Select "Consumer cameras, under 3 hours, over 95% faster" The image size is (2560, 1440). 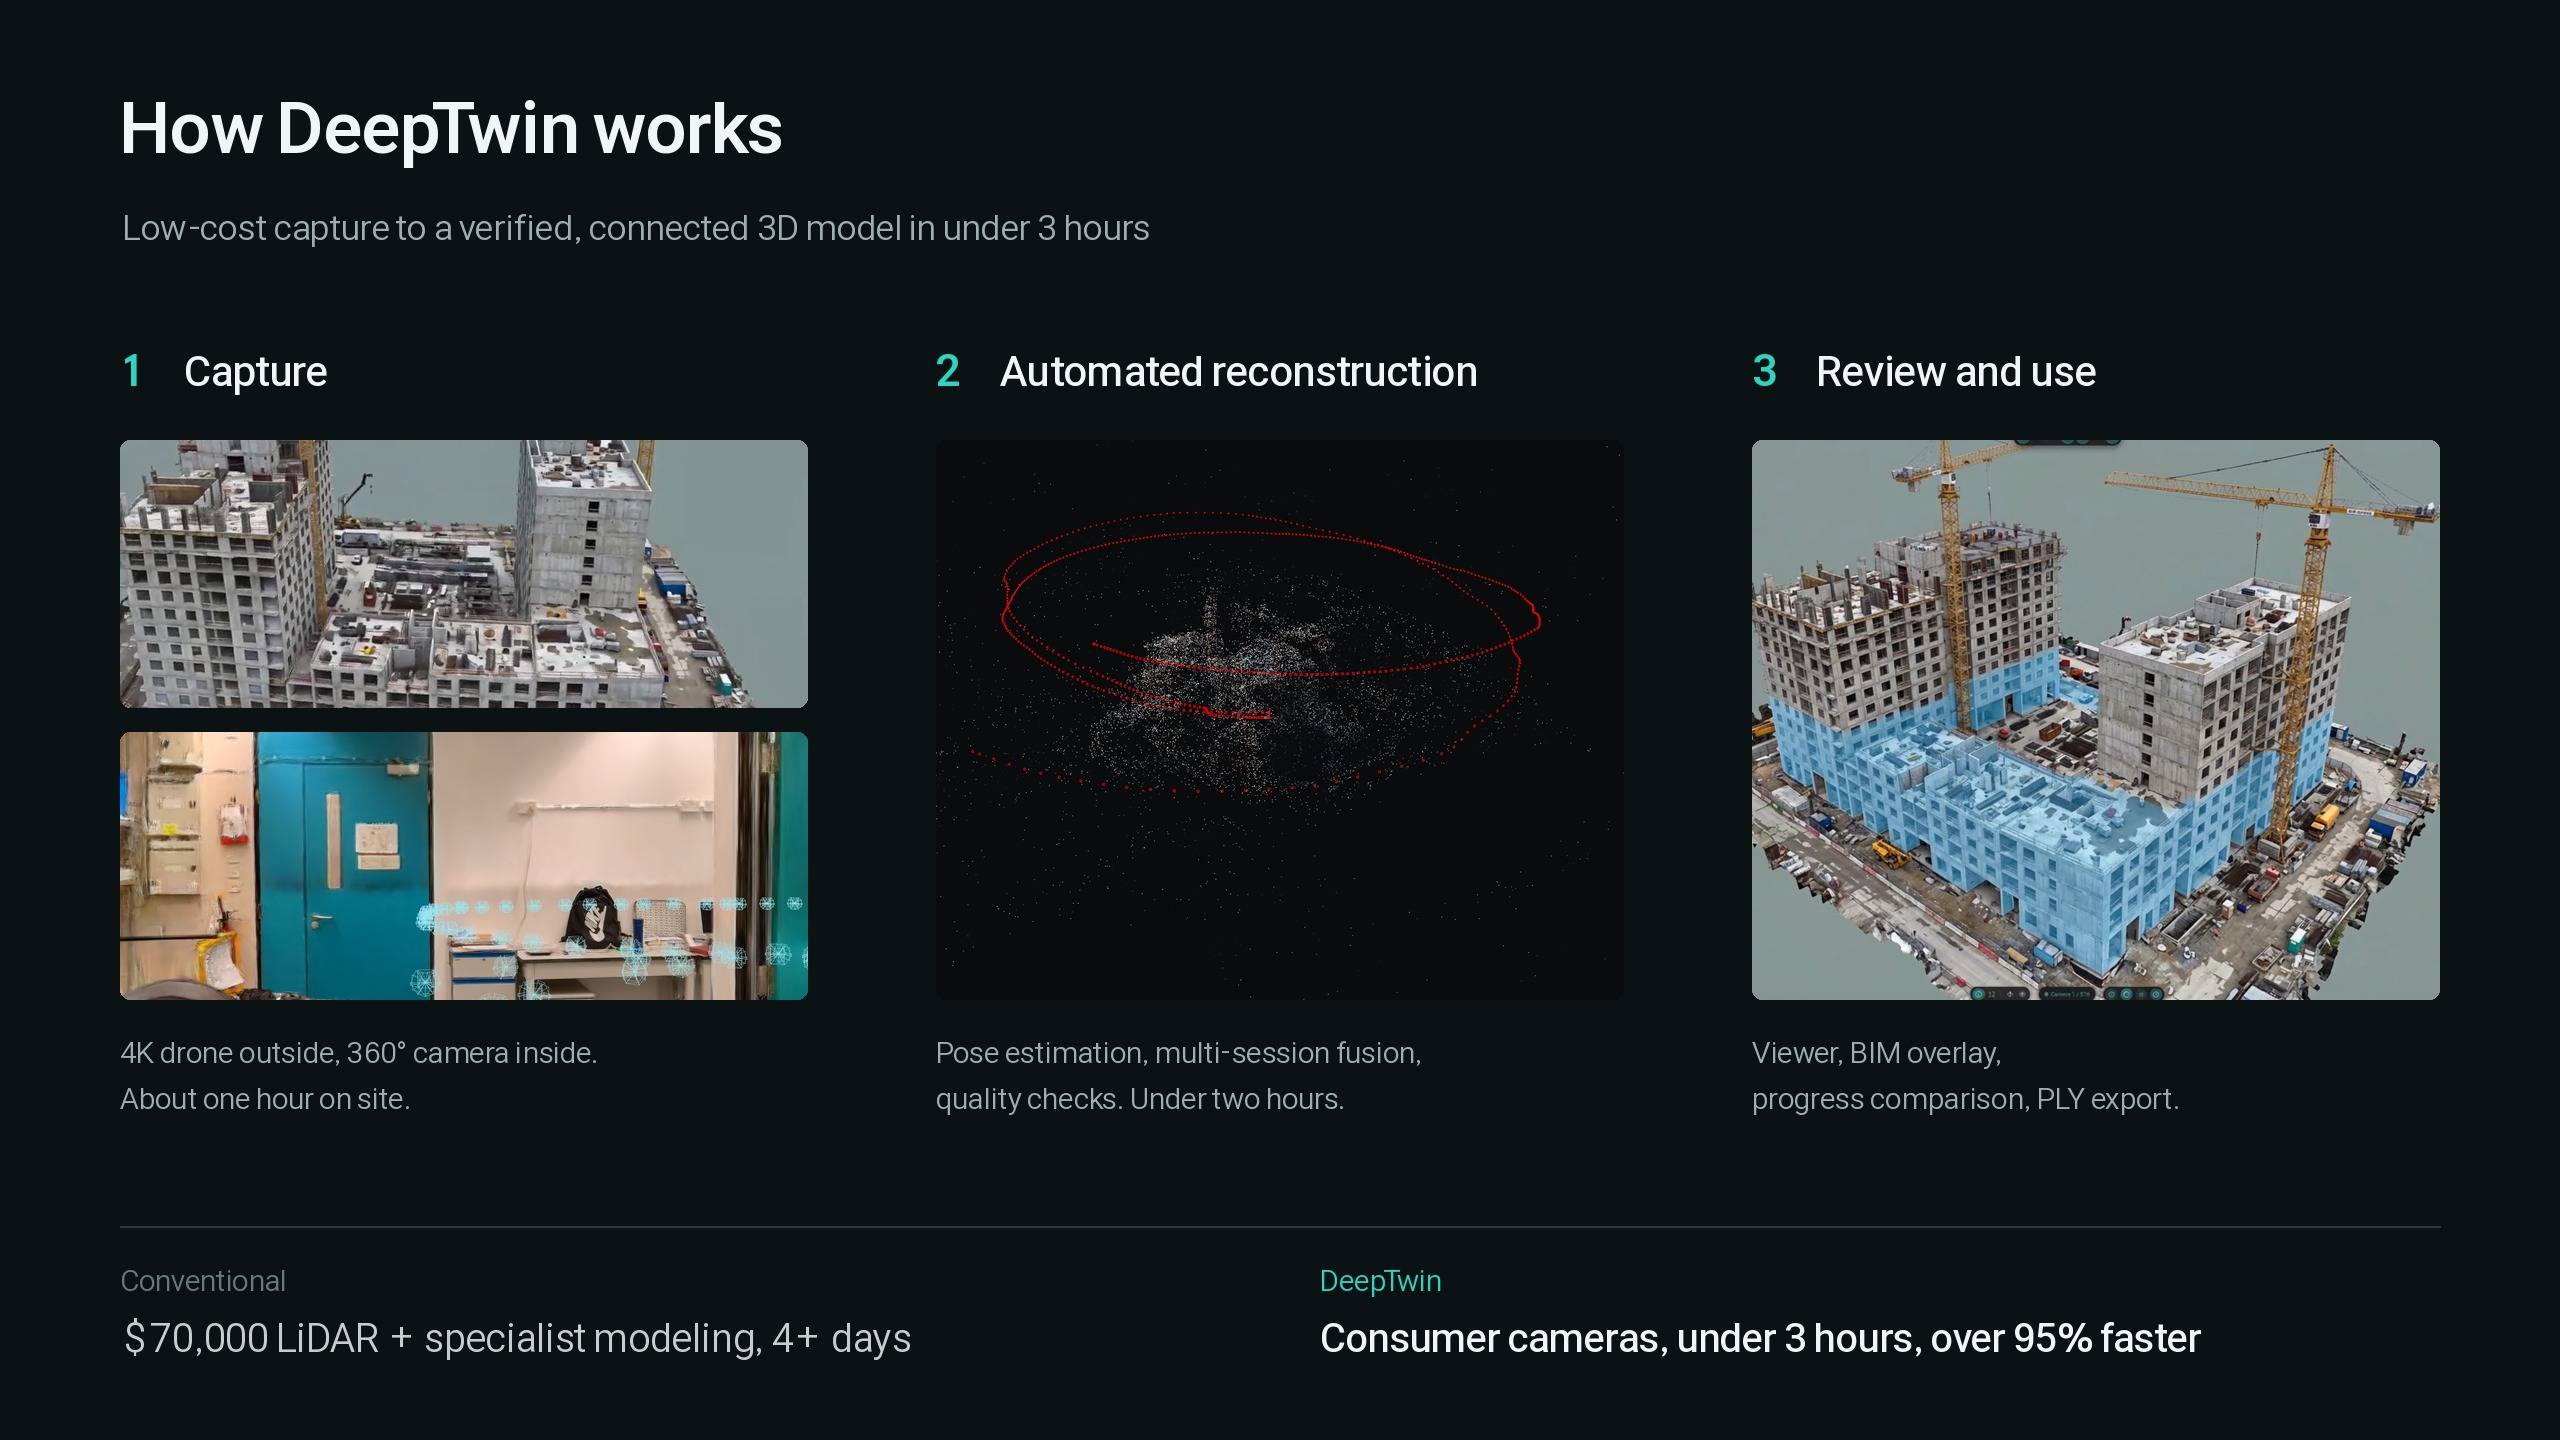1760,1338
